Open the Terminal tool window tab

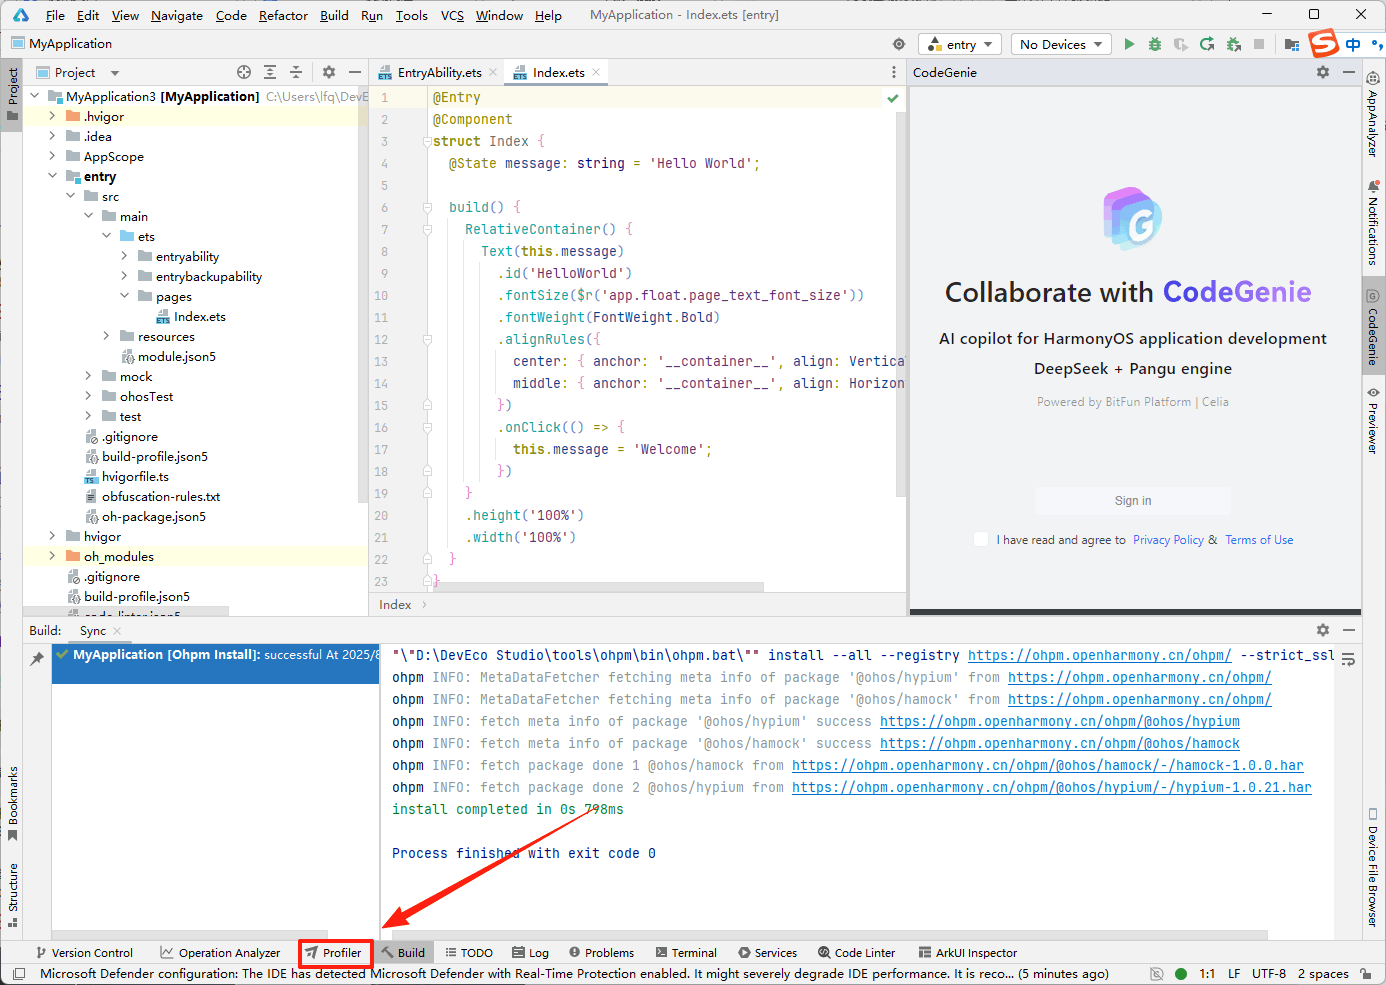point(687,953)
